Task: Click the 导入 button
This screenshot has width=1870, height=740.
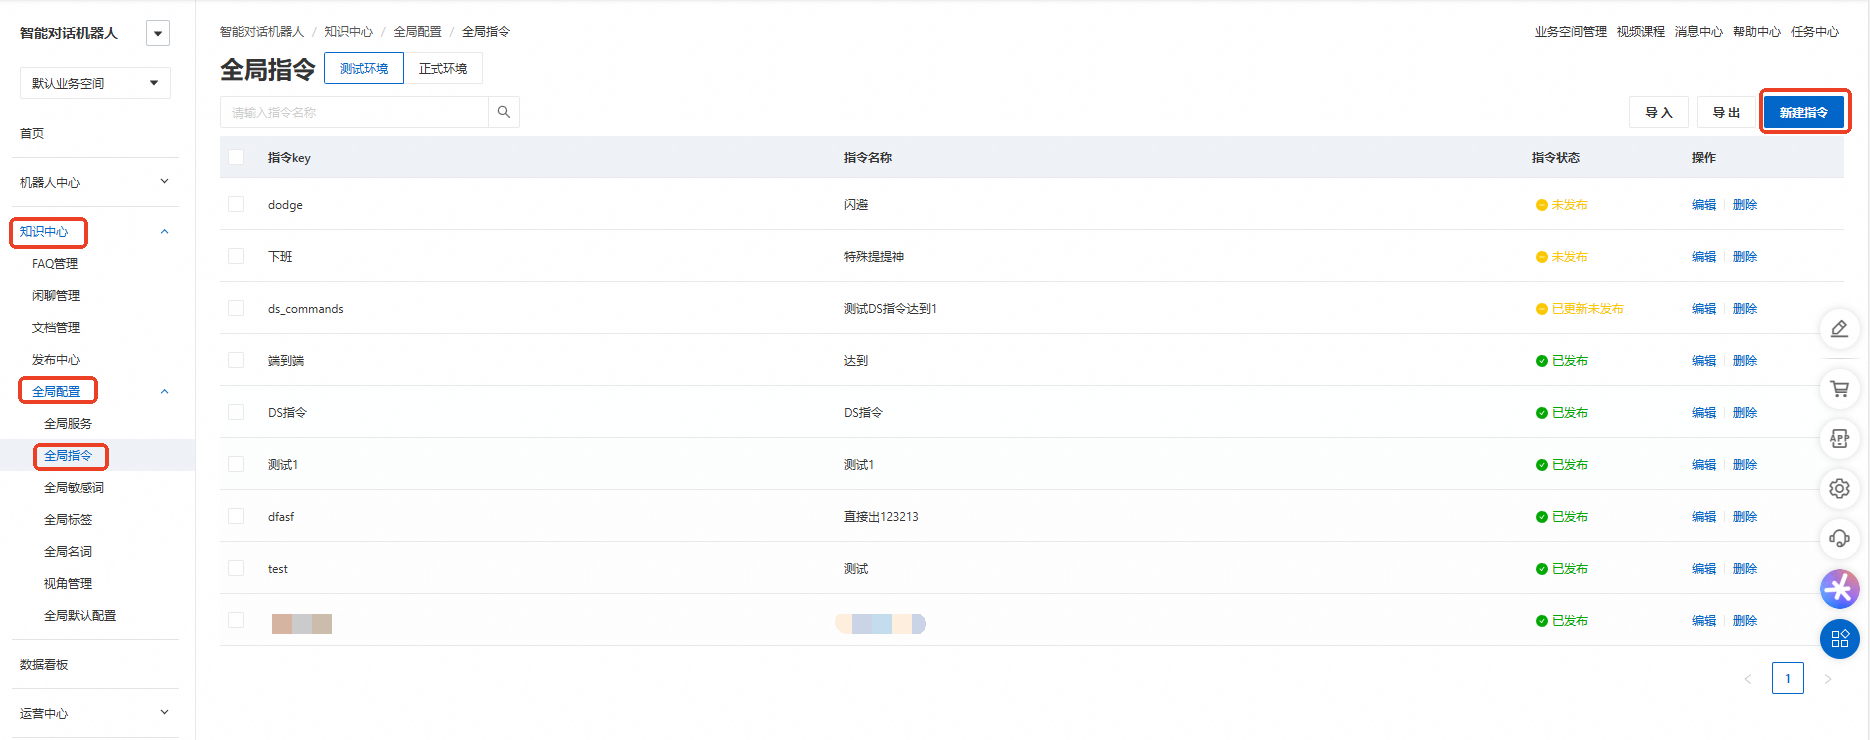Action: point(1659,112)
